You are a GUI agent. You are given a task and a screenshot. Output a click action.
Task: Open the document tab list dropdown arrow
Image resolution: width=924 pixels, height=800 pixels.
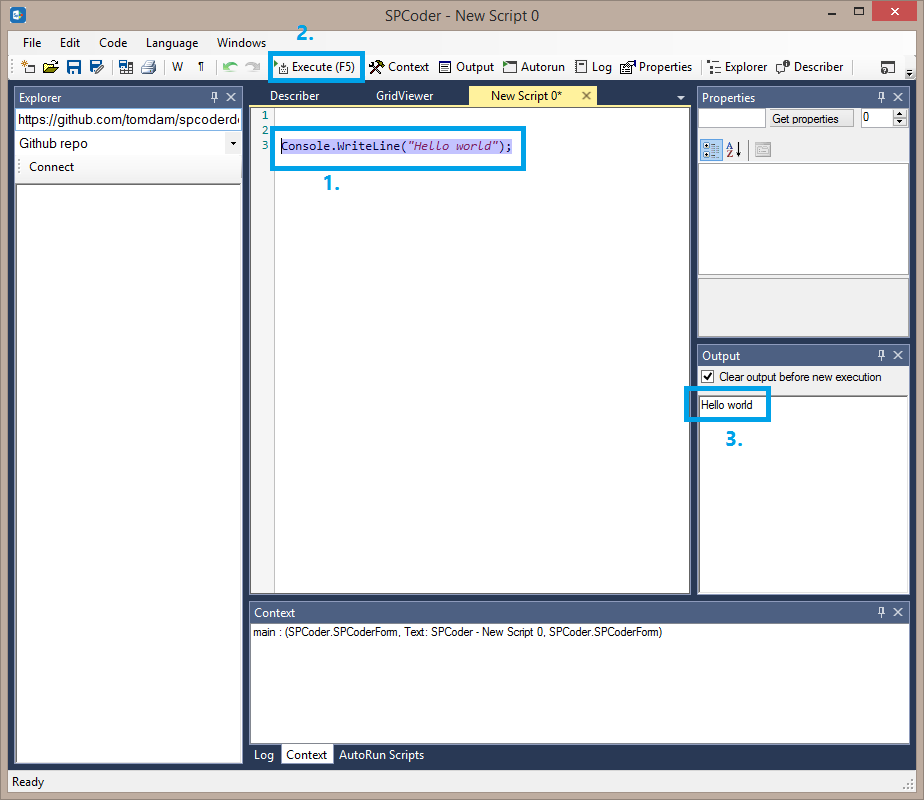click(x=681, y=98)
